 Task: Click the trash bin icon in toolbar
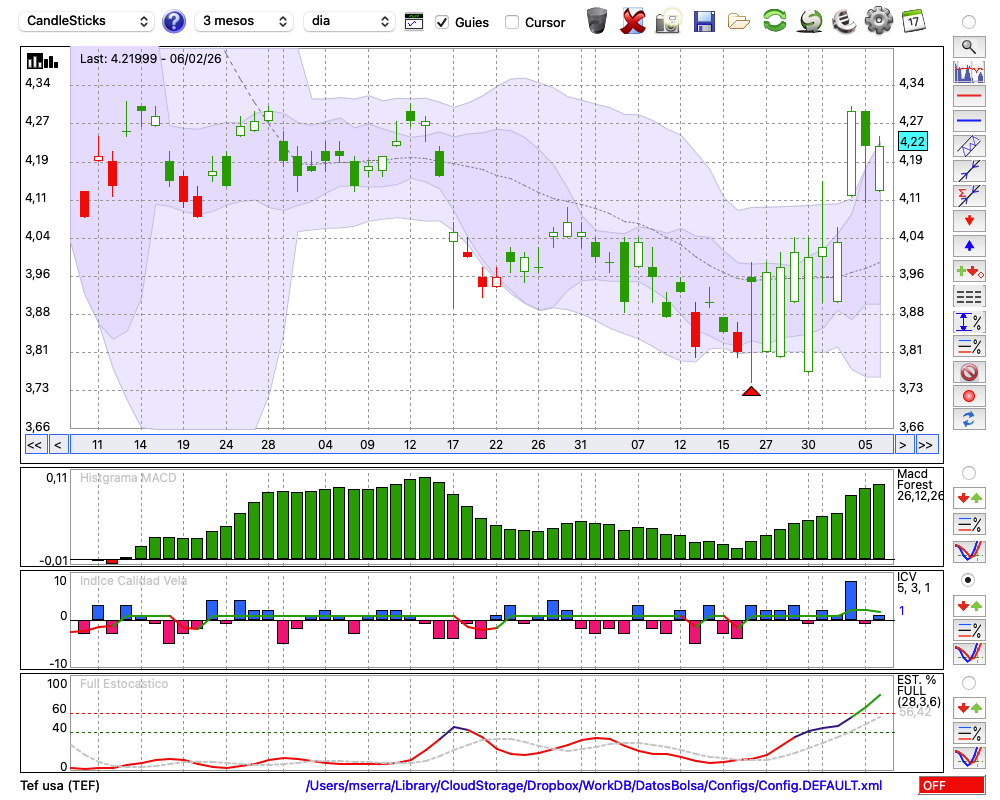tap(597, 20)
